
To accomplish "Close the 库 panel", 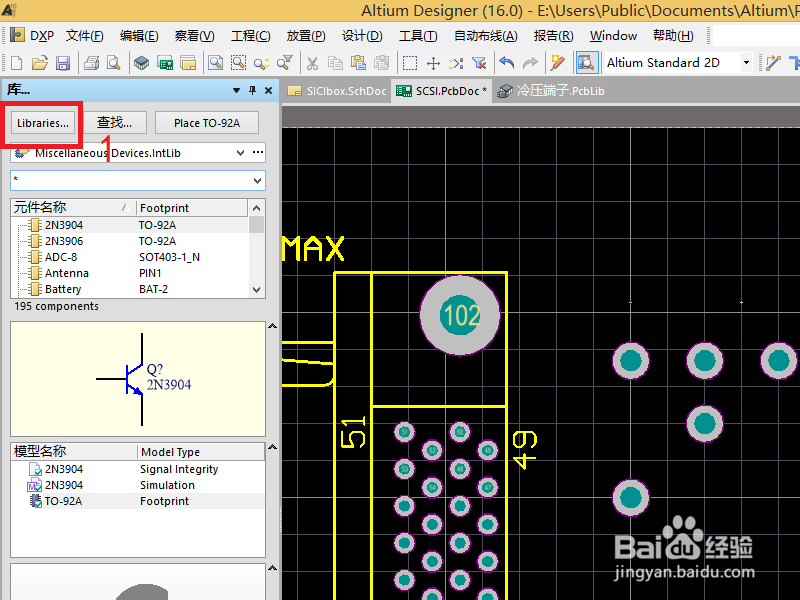I will [x=268, y=90].
